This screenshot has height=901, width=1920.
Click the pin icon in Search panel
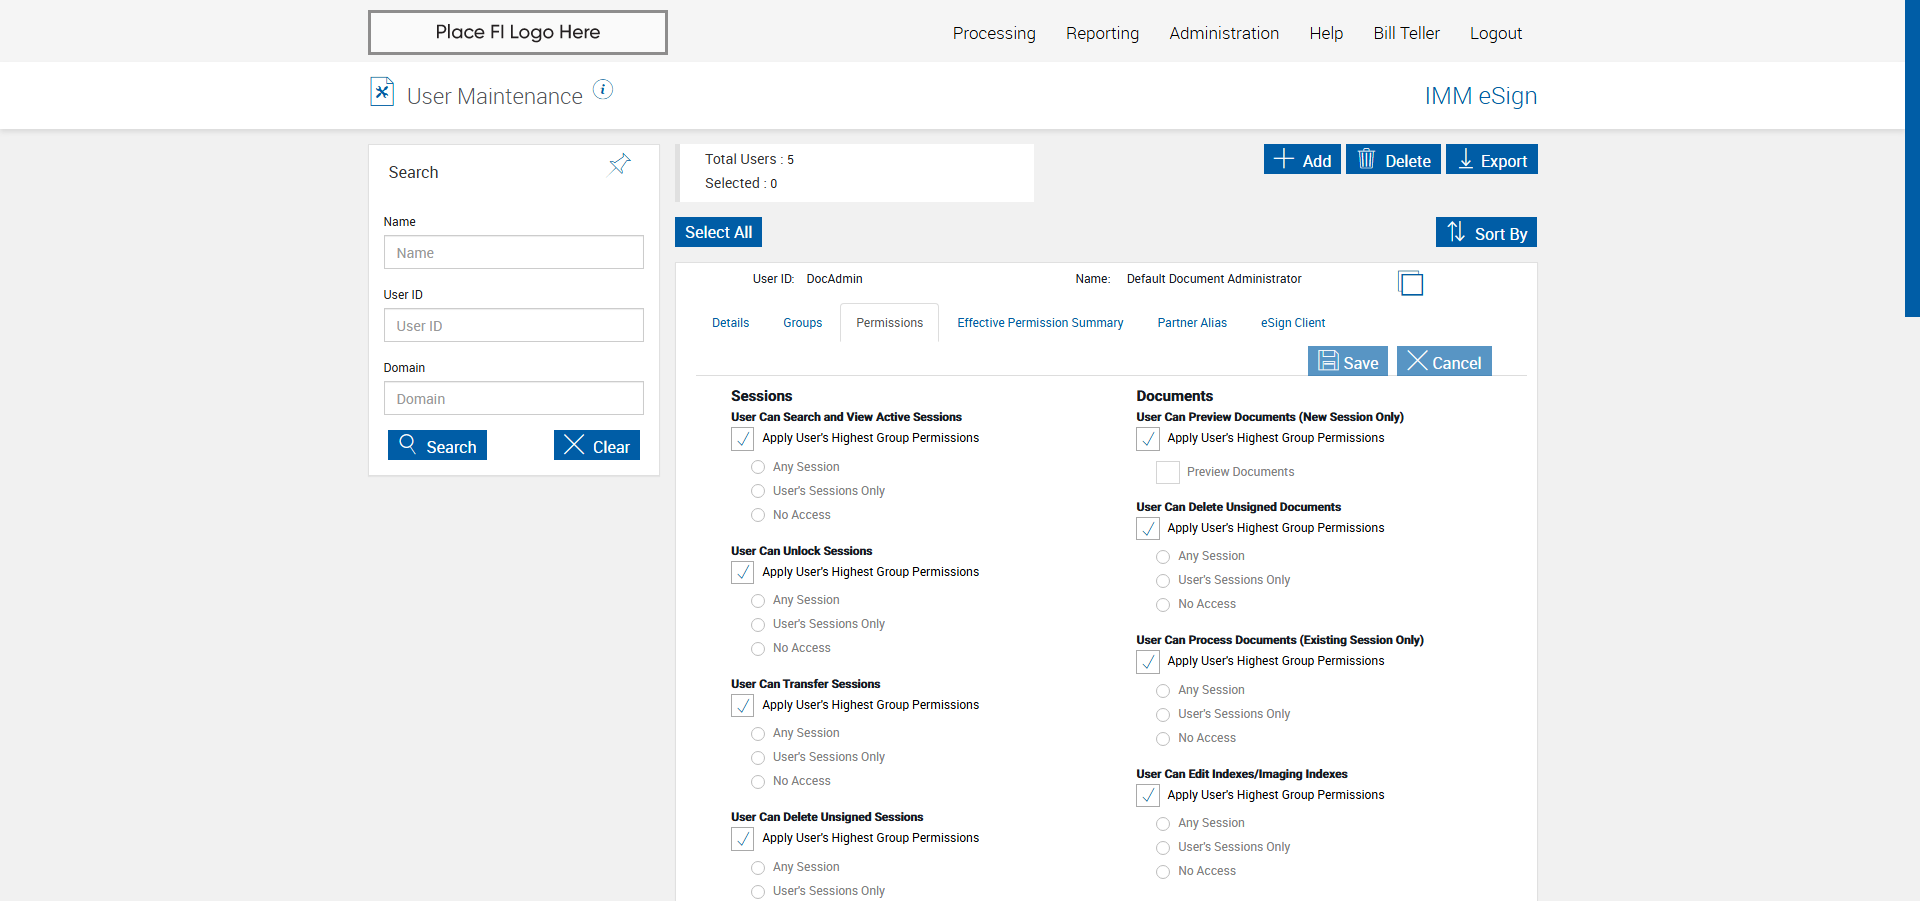(x=620, y=164)
